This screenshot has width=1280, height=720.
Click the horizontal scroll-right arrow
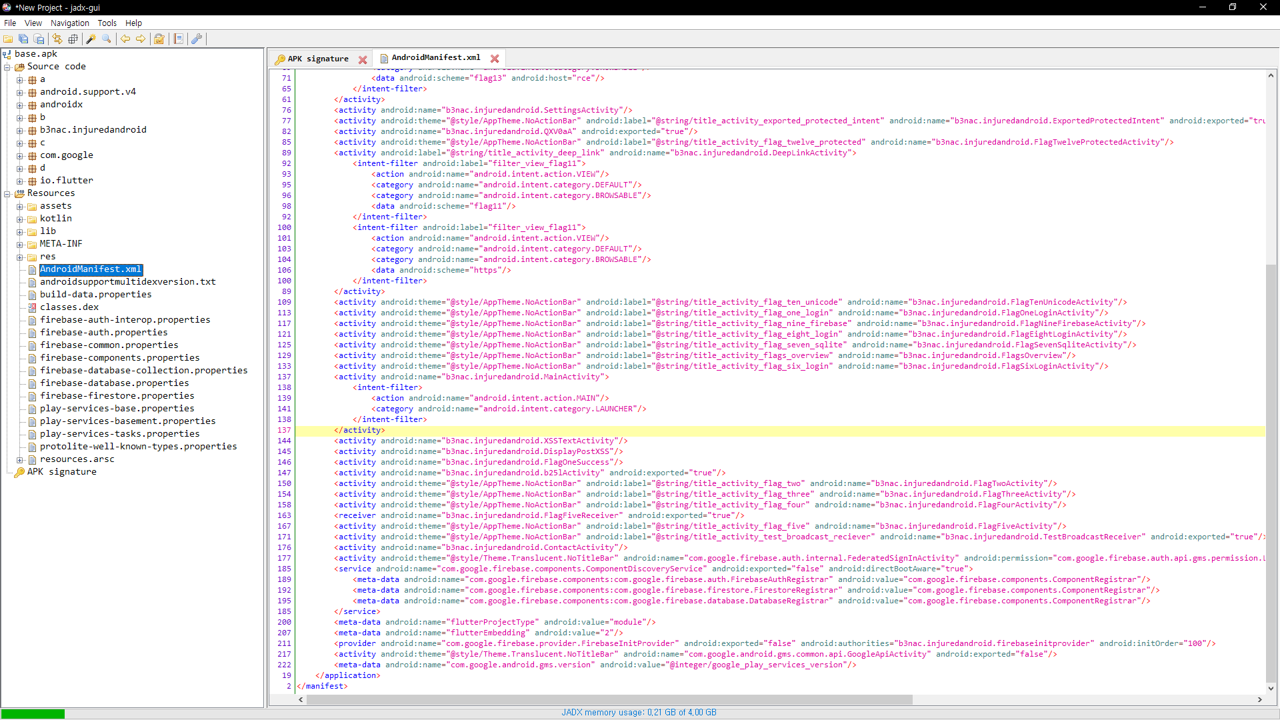(1261, 700)
